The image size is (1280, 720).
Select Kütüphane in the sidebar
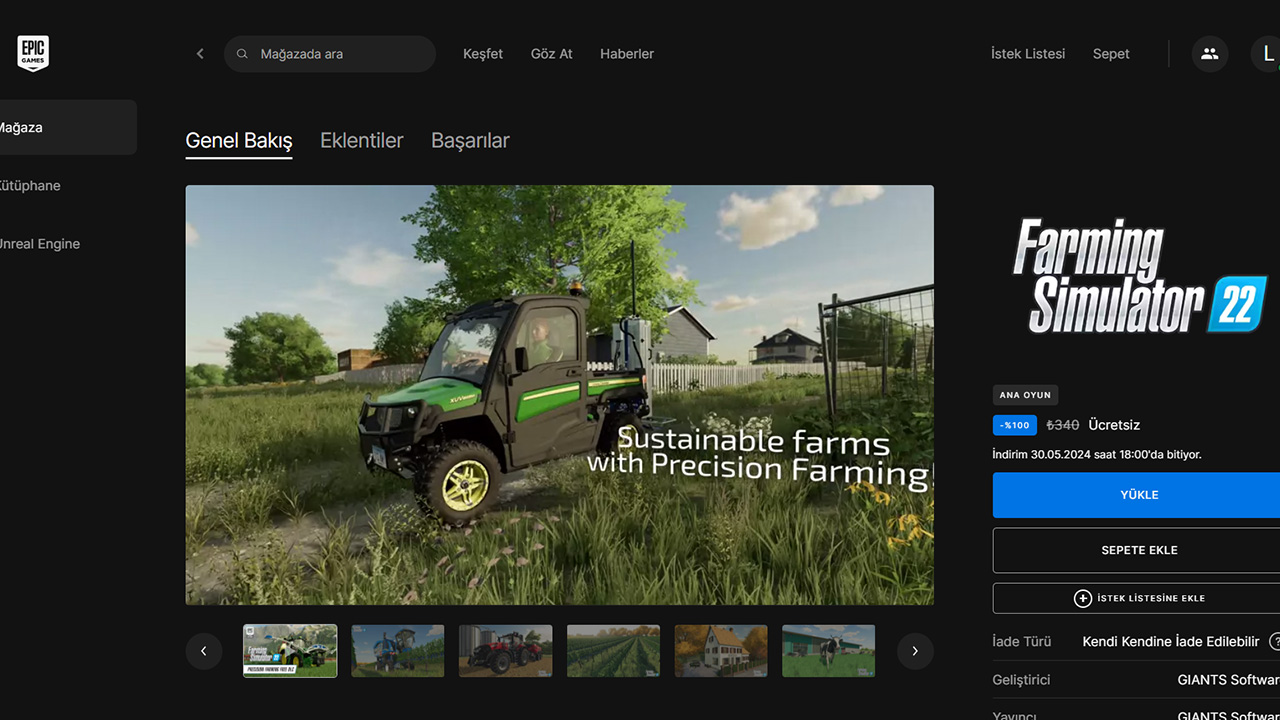[x=30, y=185]
